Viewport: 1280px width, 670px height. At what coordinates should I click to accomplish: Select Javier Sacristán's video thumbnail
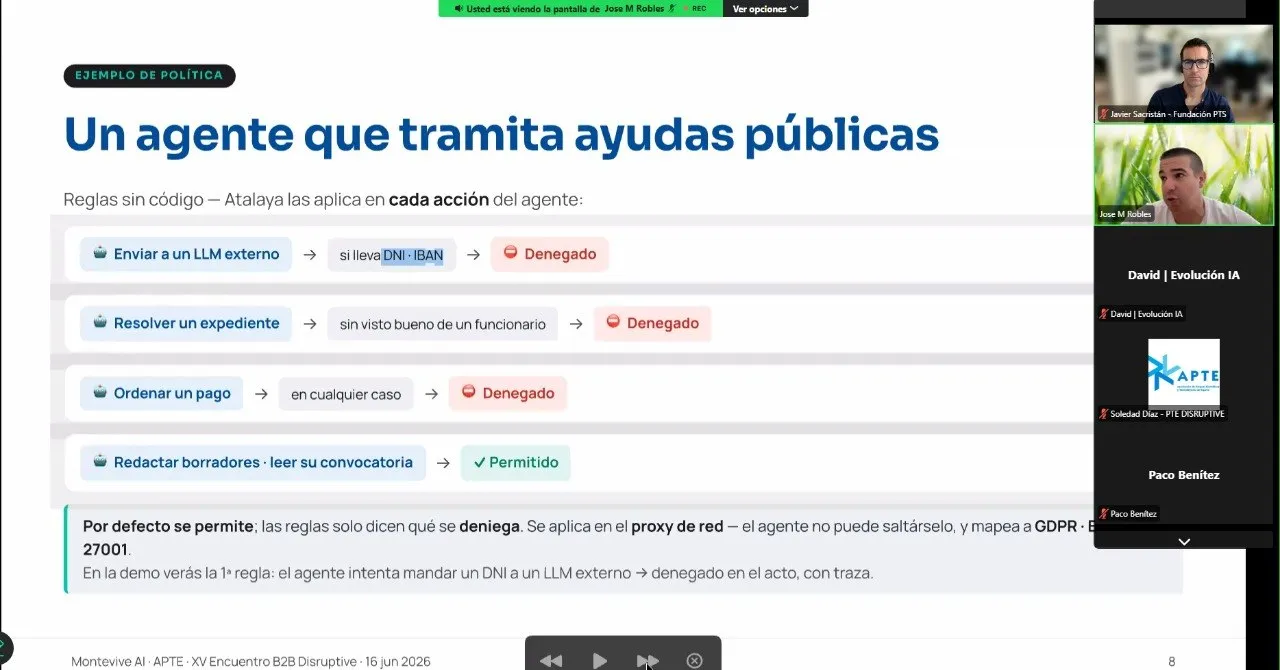(1184, 73)
